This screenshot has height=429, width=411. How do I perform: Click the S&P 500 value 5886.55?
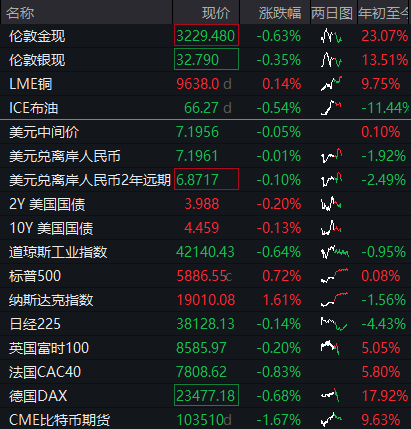(x=202, y=276)
